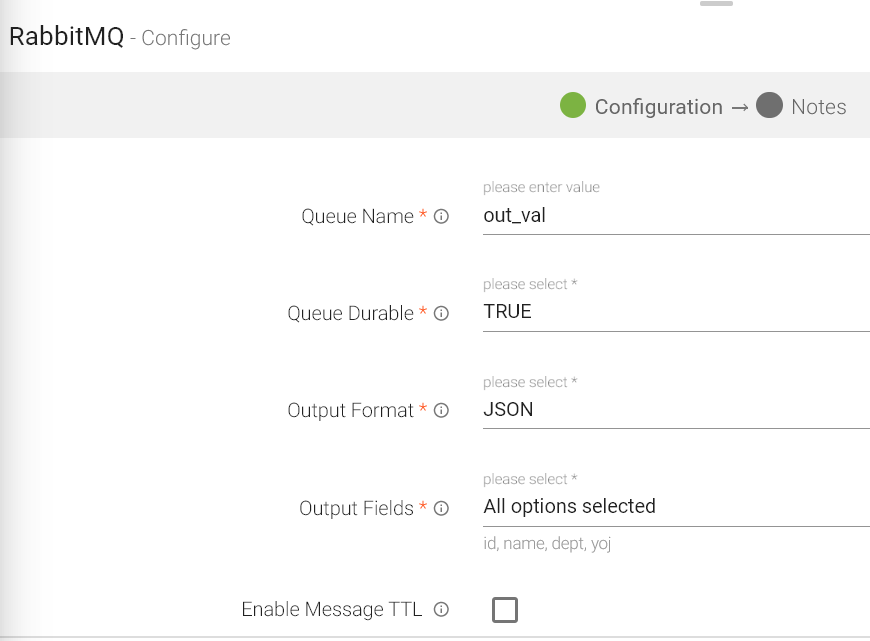Open the Queue Durable dropdown showing TRUE

coord(675,312)
